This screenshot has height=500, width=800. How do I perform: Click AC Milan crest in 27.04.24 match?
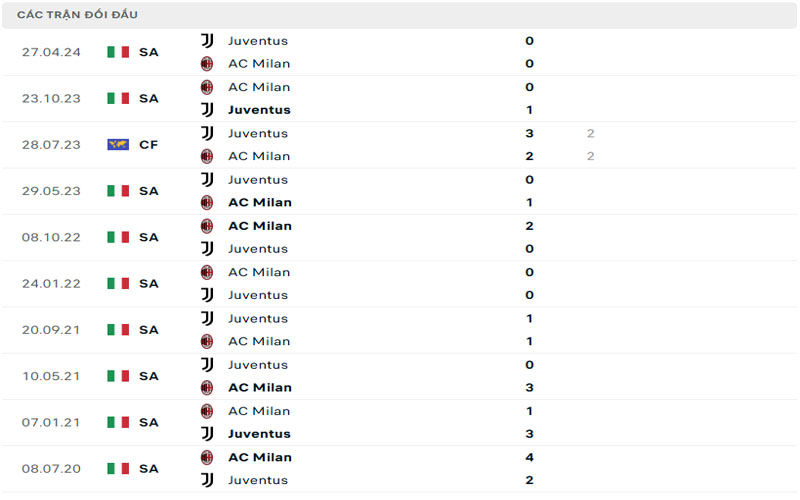(x=207, y=63)
